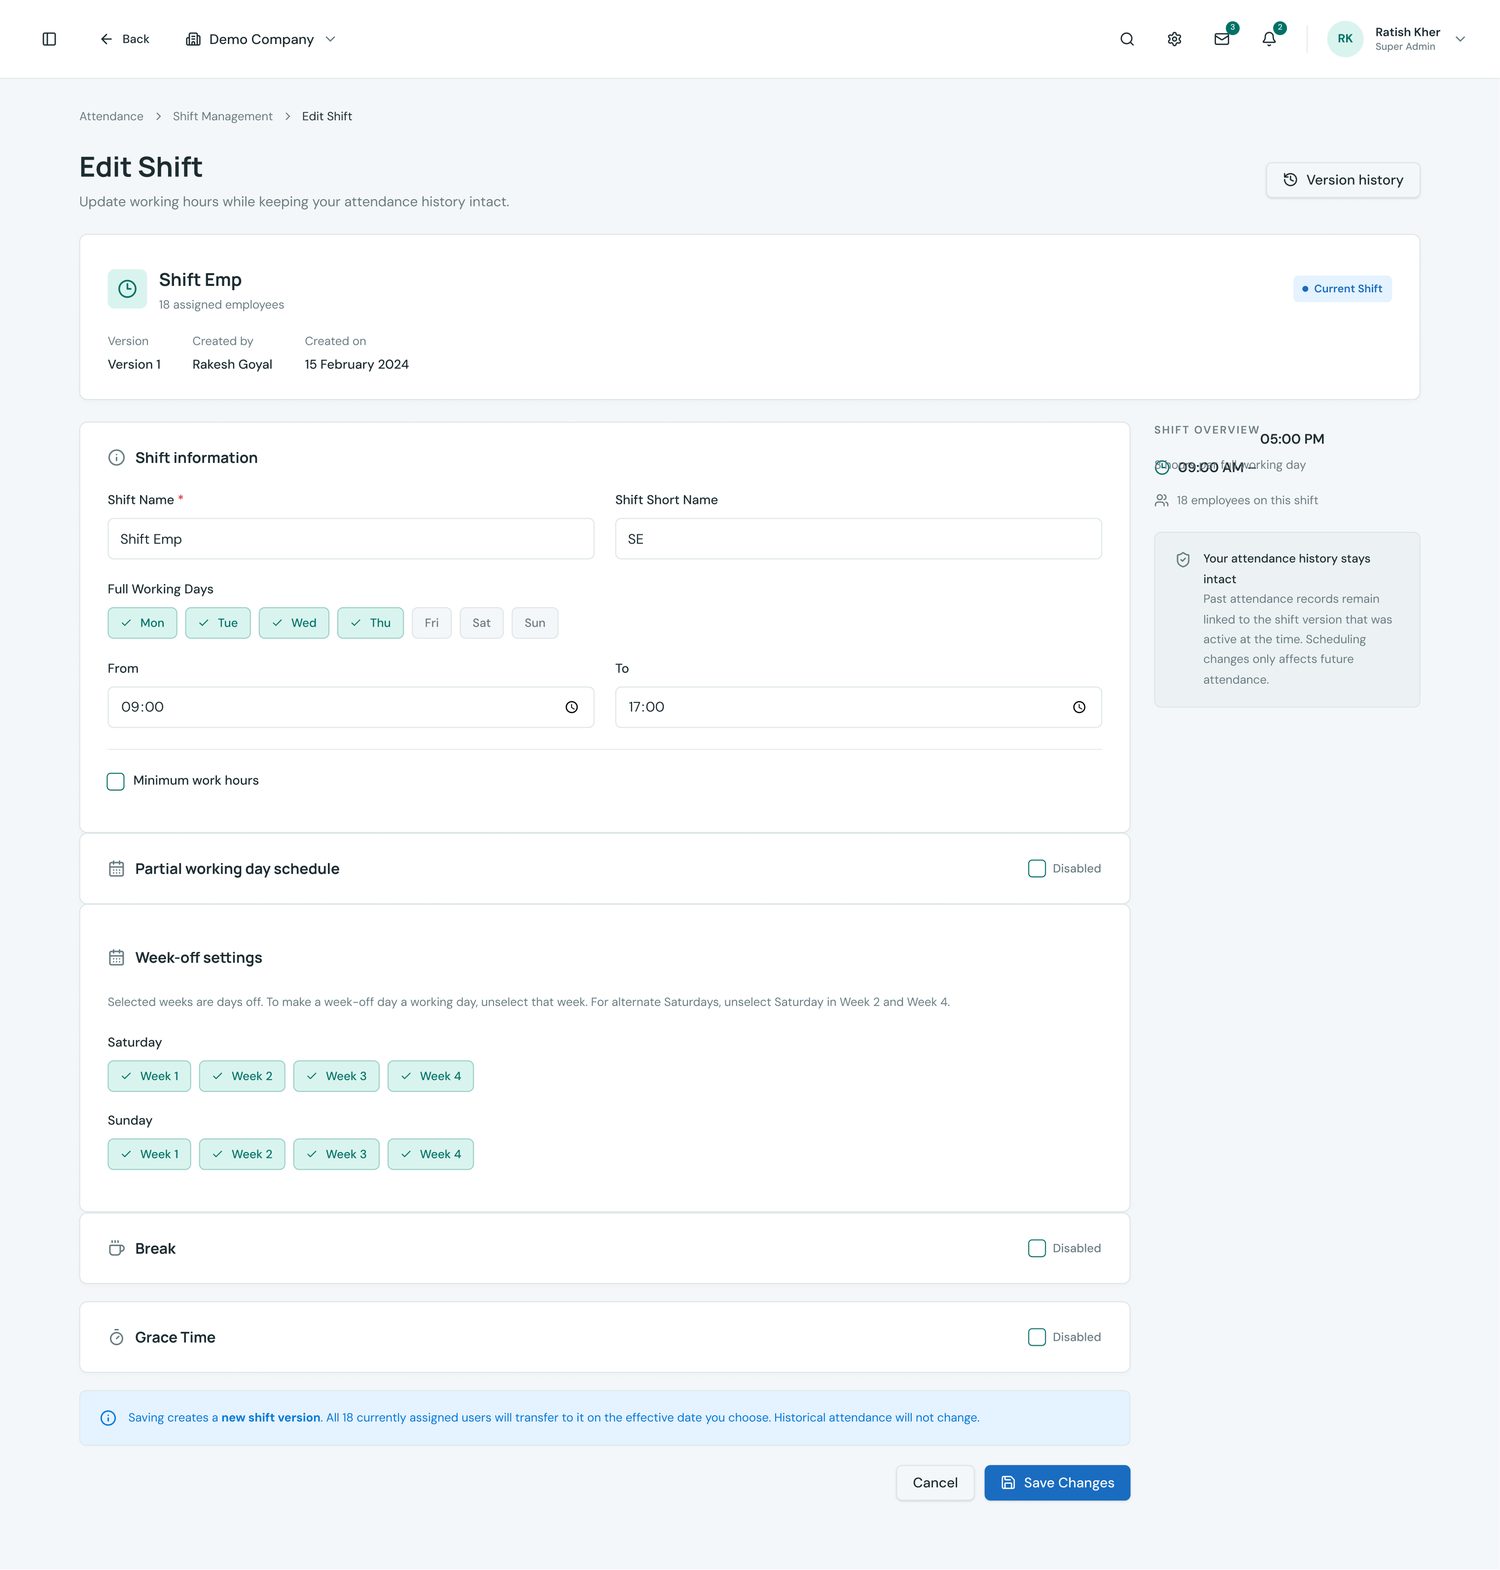Enable the Minimum work hours checkbox
This screenshot has height=1570, width=1500.
116,781
